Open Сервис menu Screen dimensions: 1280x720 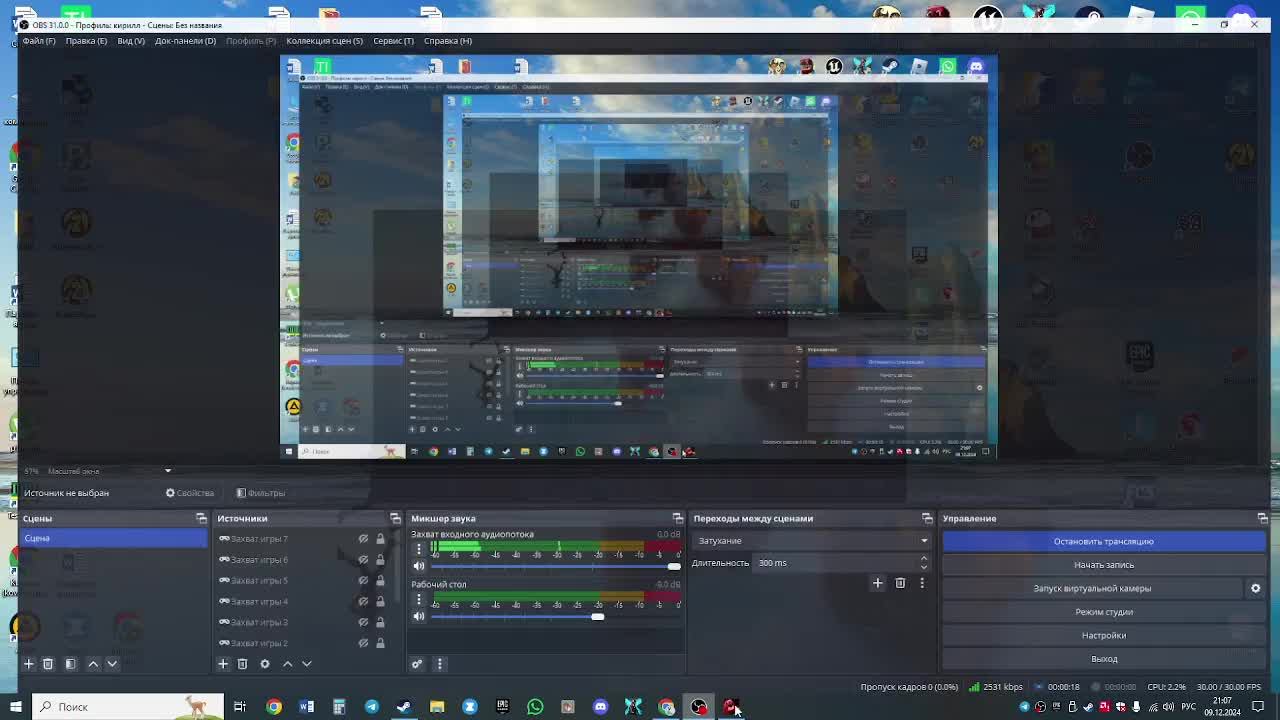click(x=393, y=41)
